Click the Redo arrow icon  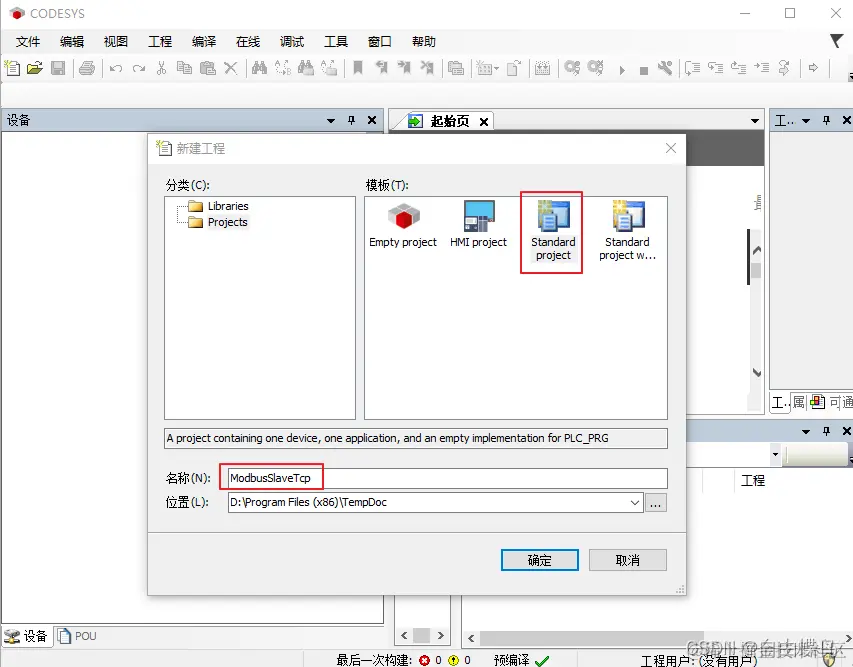tap(139, 69)
